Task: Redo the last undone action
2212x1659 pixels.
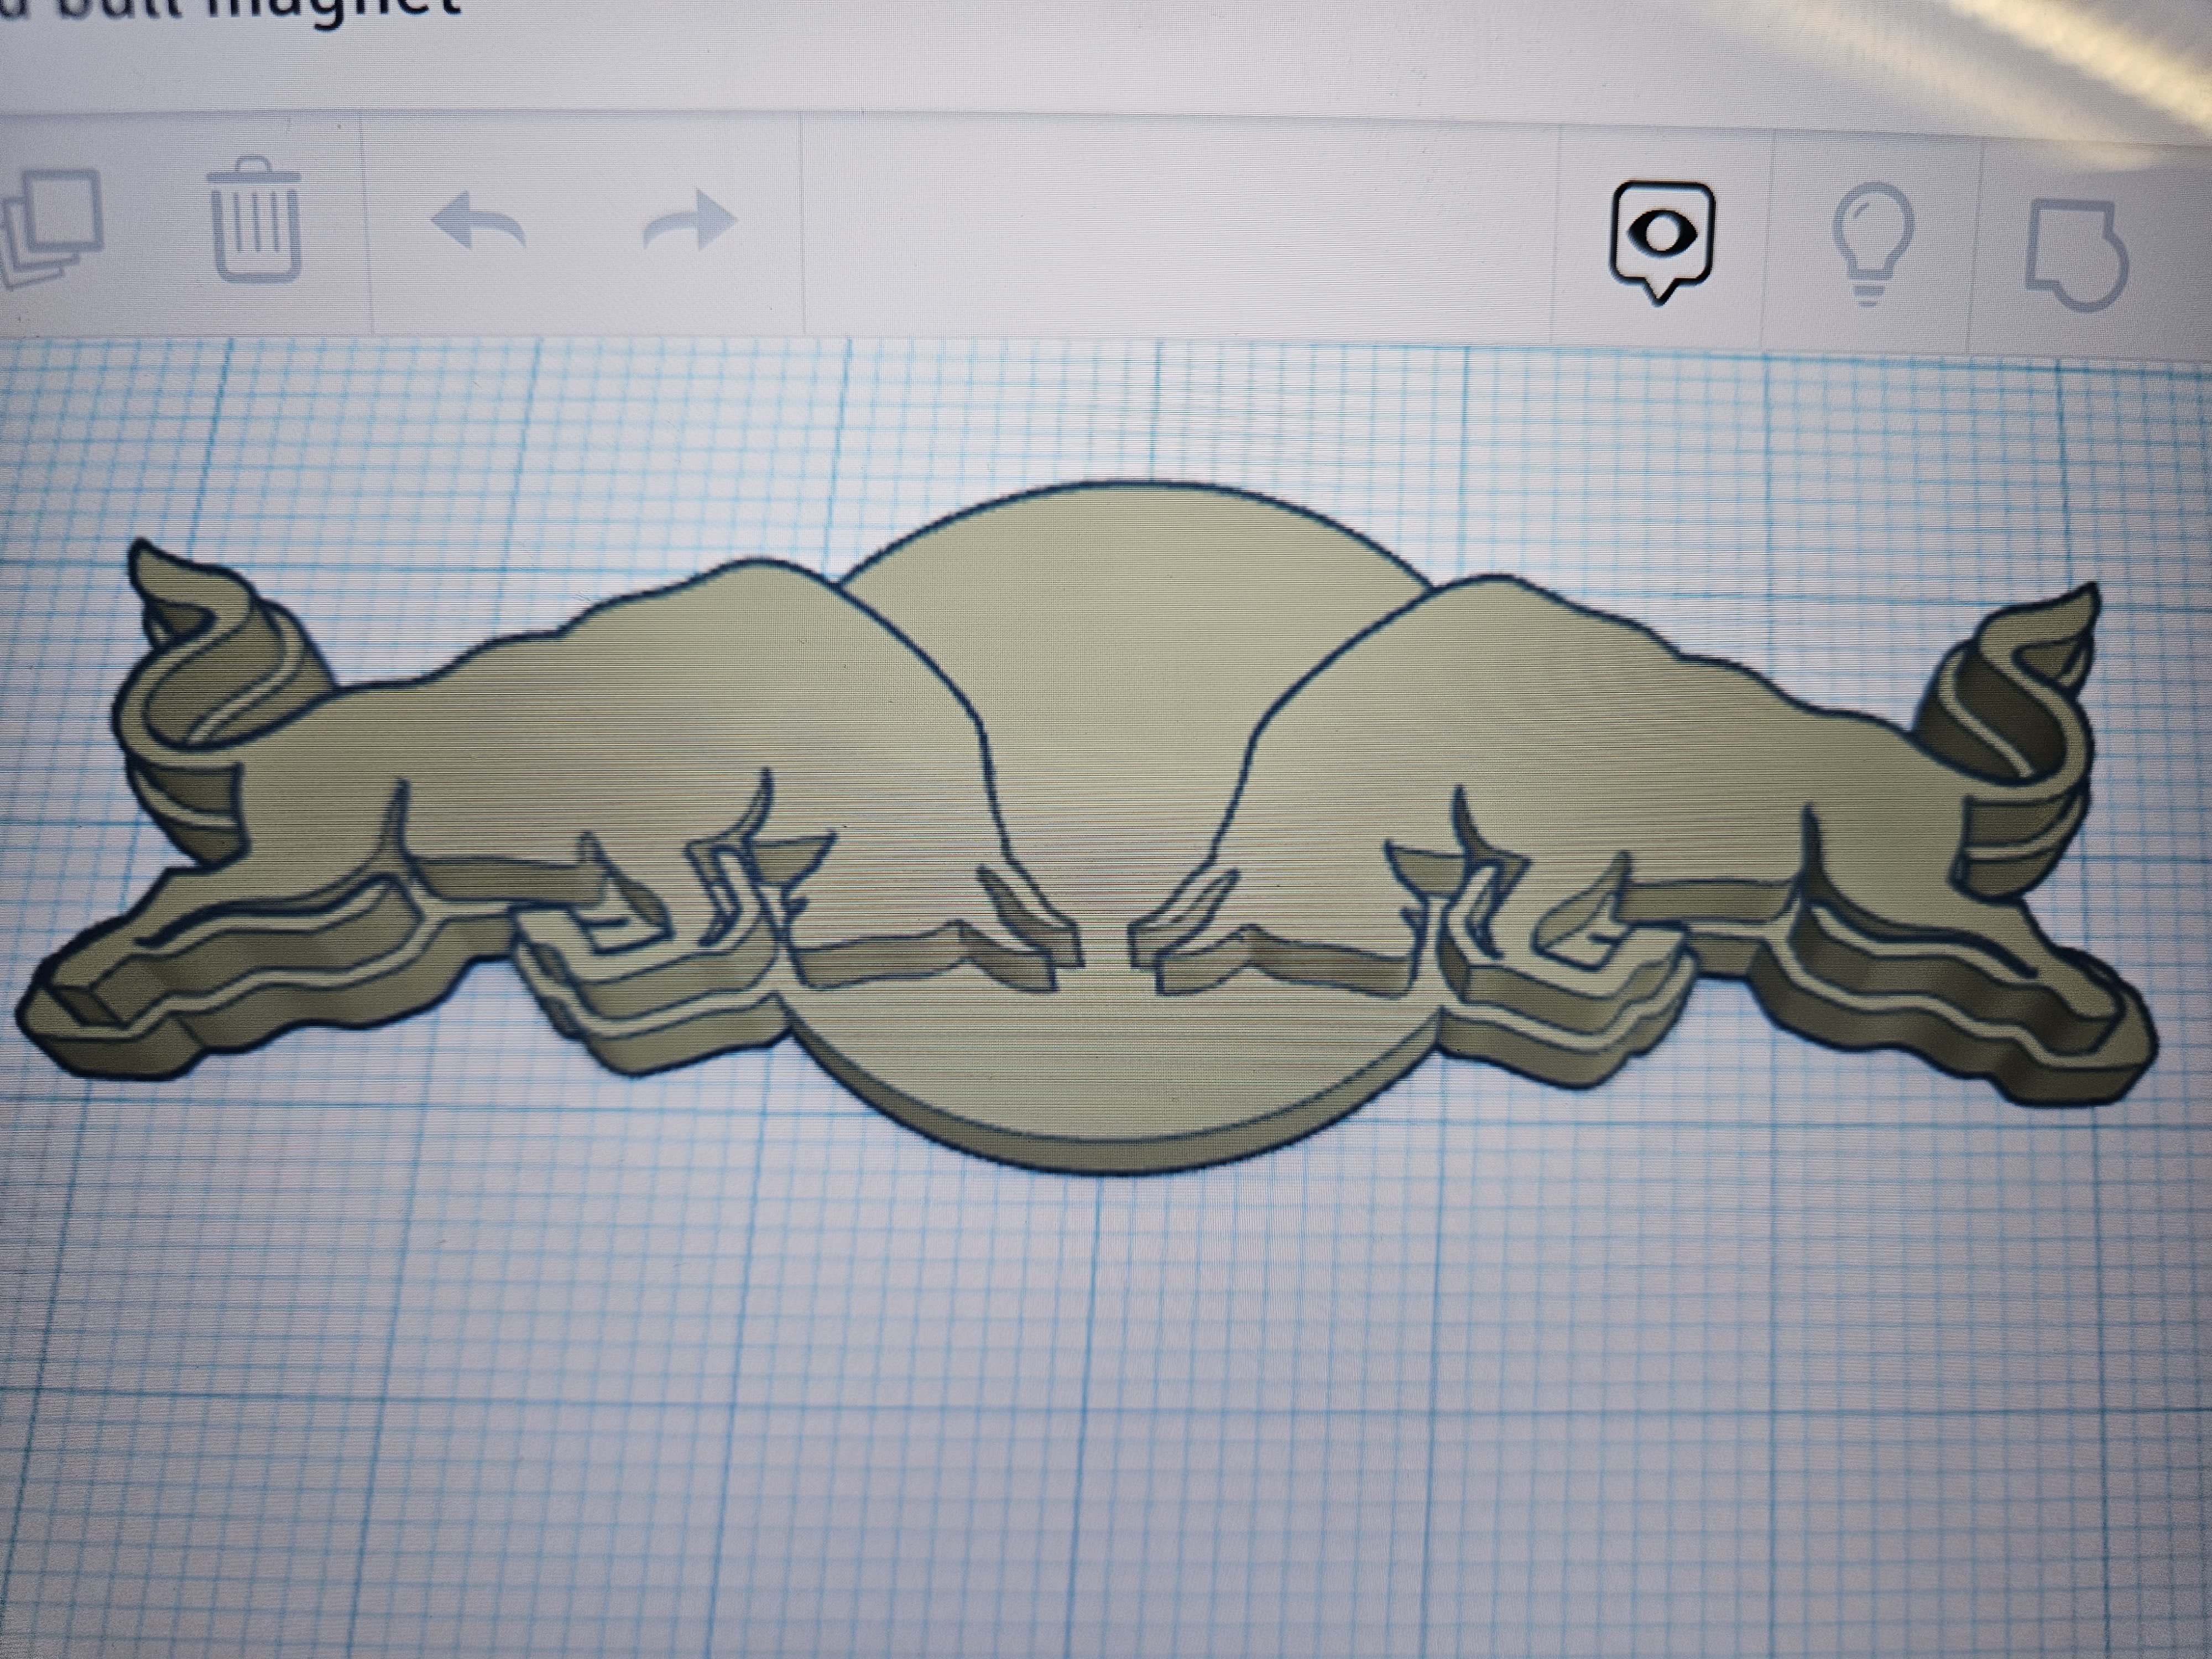Action: 691,219
